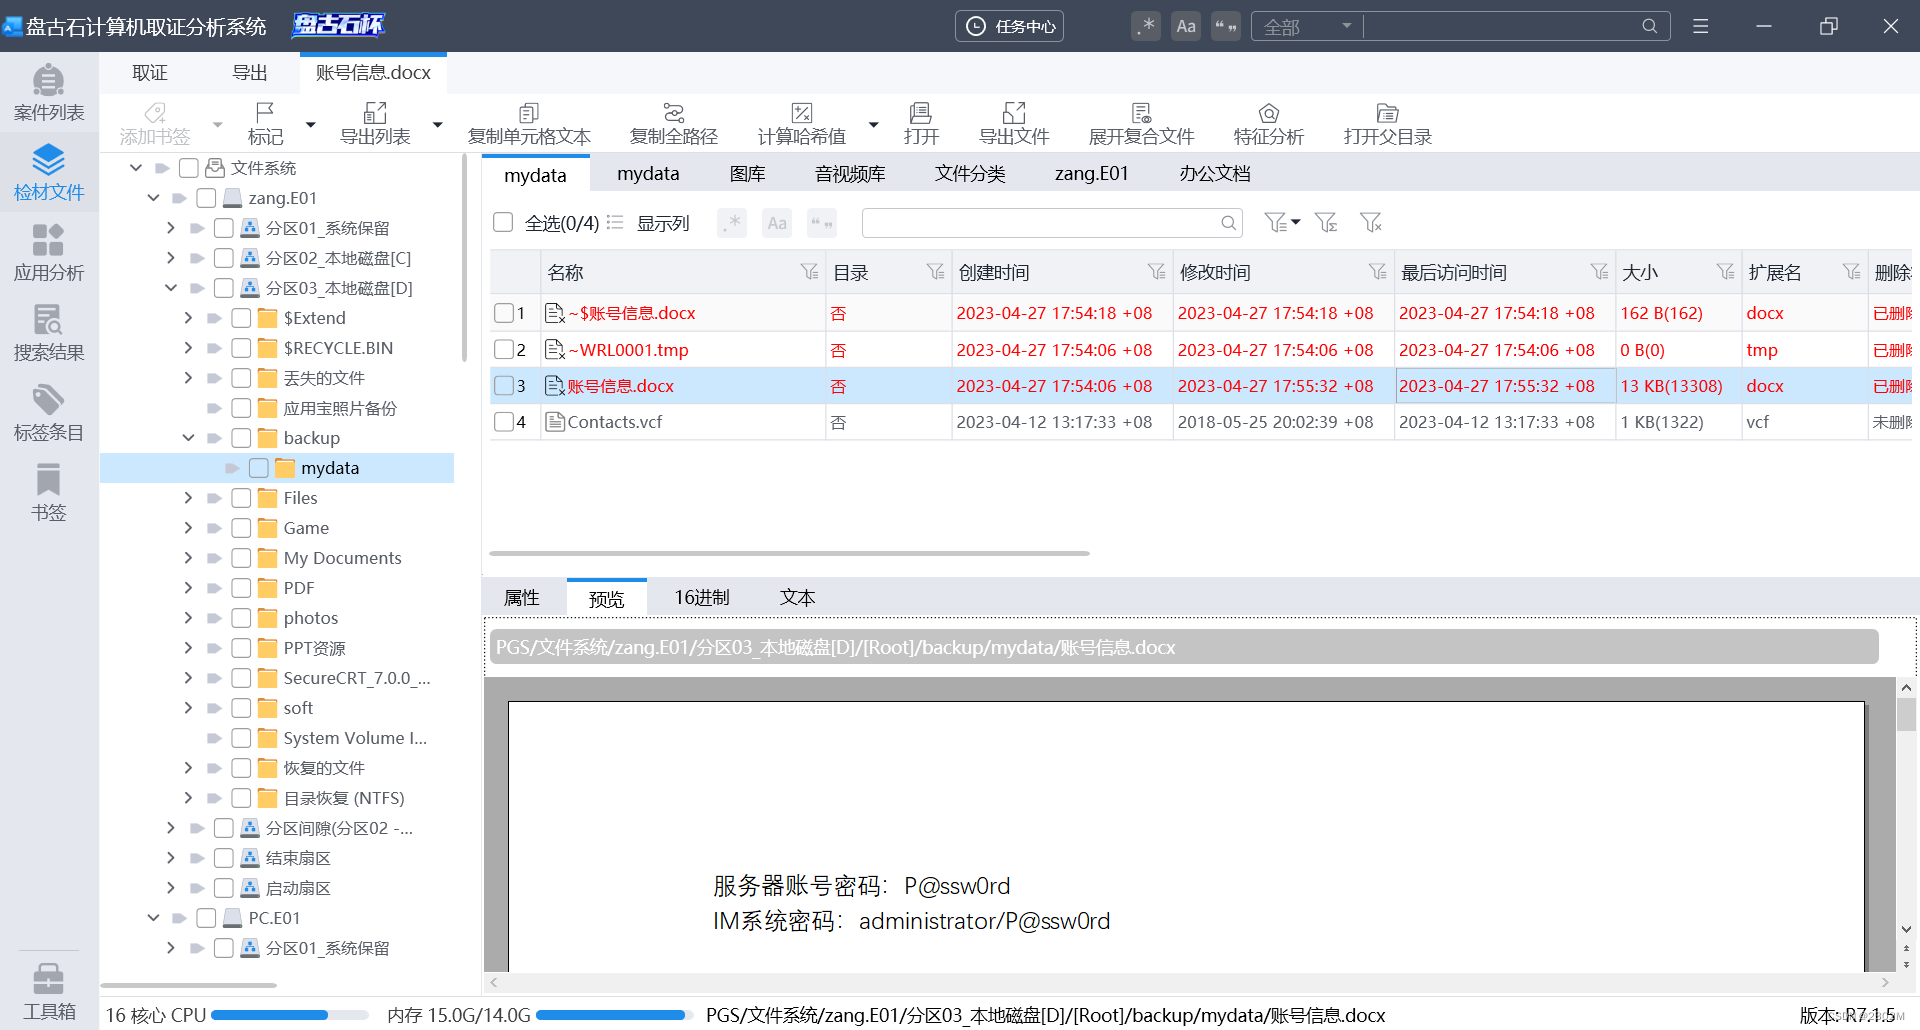Screen dimensions: 1920x1030
Task: Click the 标记 flag toolbar icon
Action: pos(266,124)
